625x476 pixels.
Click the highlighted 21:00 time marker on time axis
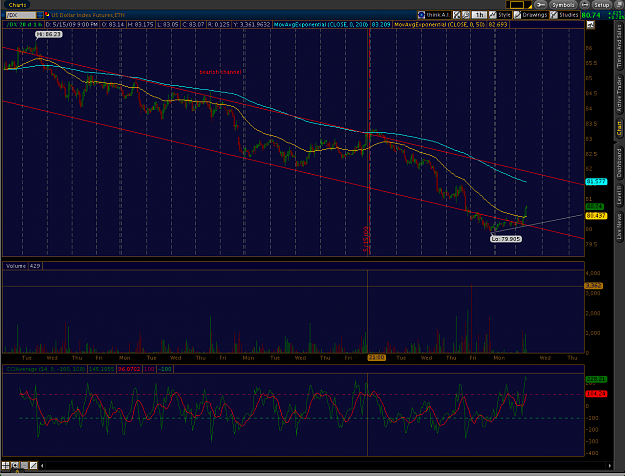[376, 358]
